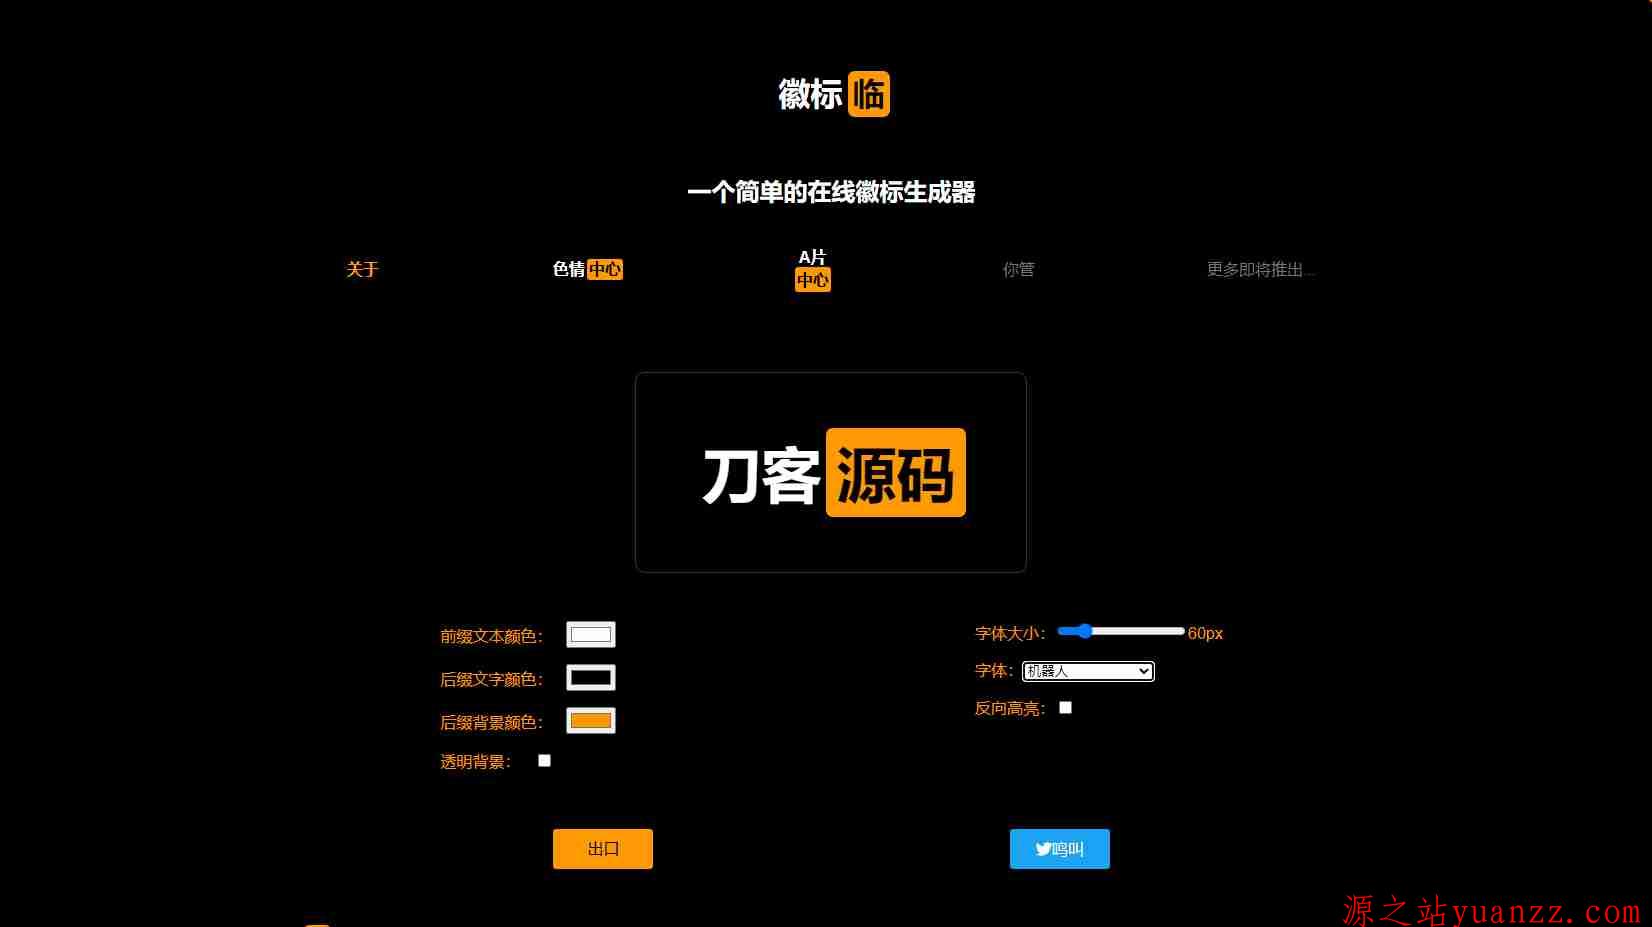The height and width of the screenshot is (927, 1652).
Task: Select the A片中心 vertical logo tab
Action: 813,269
